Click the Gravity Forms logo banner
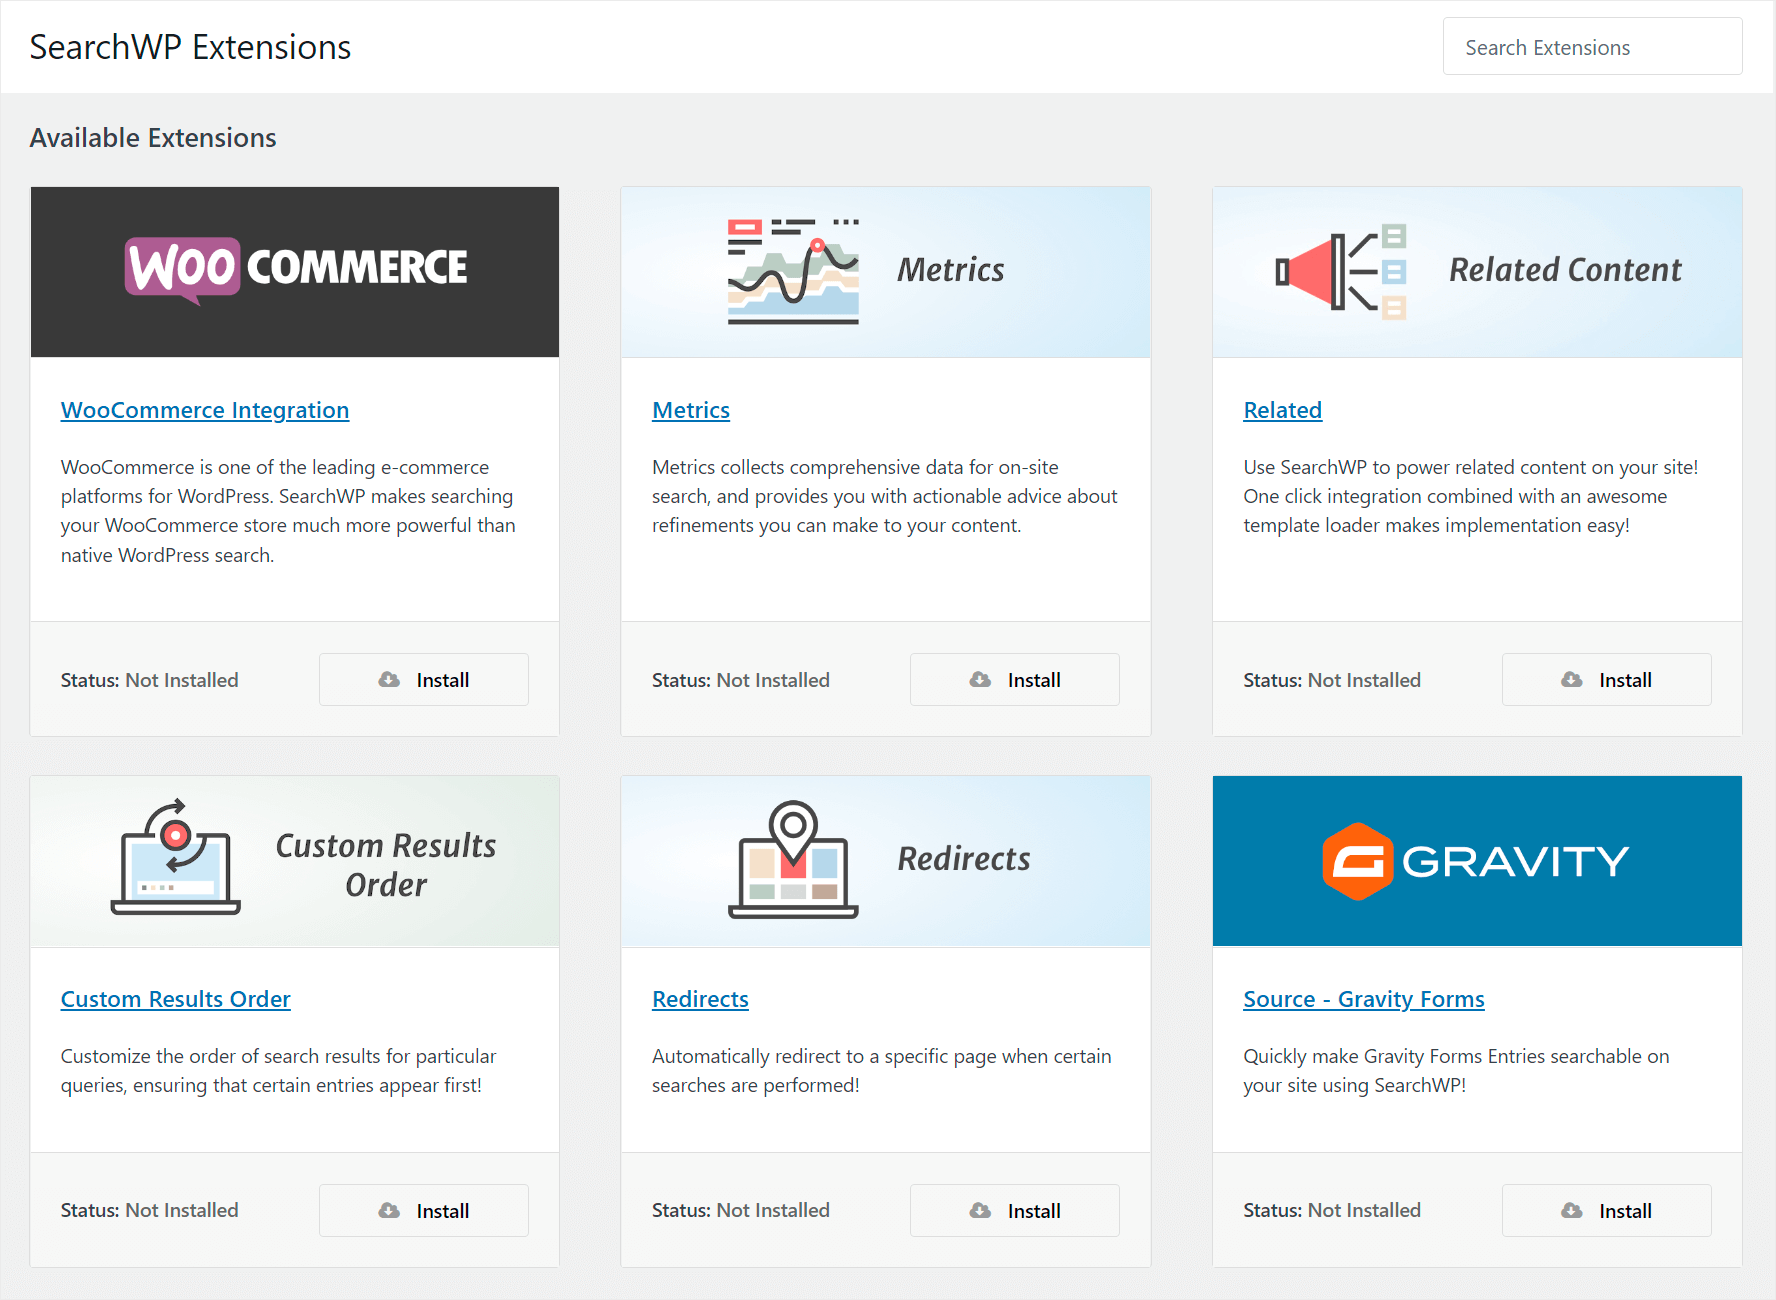 [x=1477, y=861]
